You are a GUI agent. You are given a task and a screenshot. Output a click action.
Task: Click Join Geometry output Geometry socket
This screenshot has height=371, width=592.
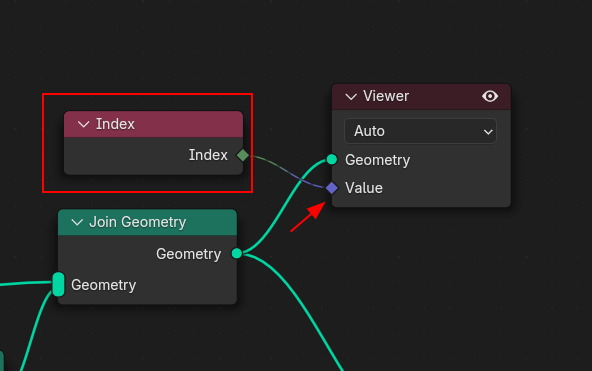point(237,253)
